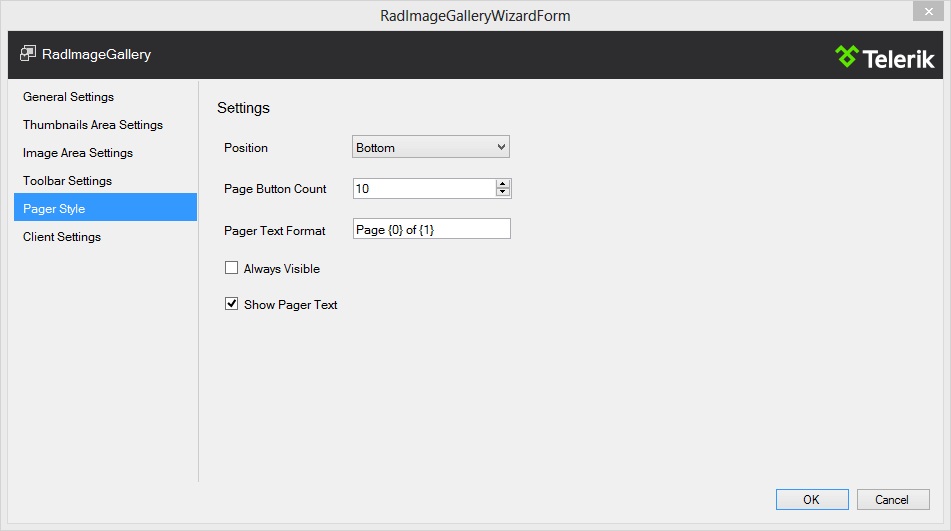Select Toolbar Settings in the sidebar
The height and width of the screenshot is (531, 951).
point(68,181)
